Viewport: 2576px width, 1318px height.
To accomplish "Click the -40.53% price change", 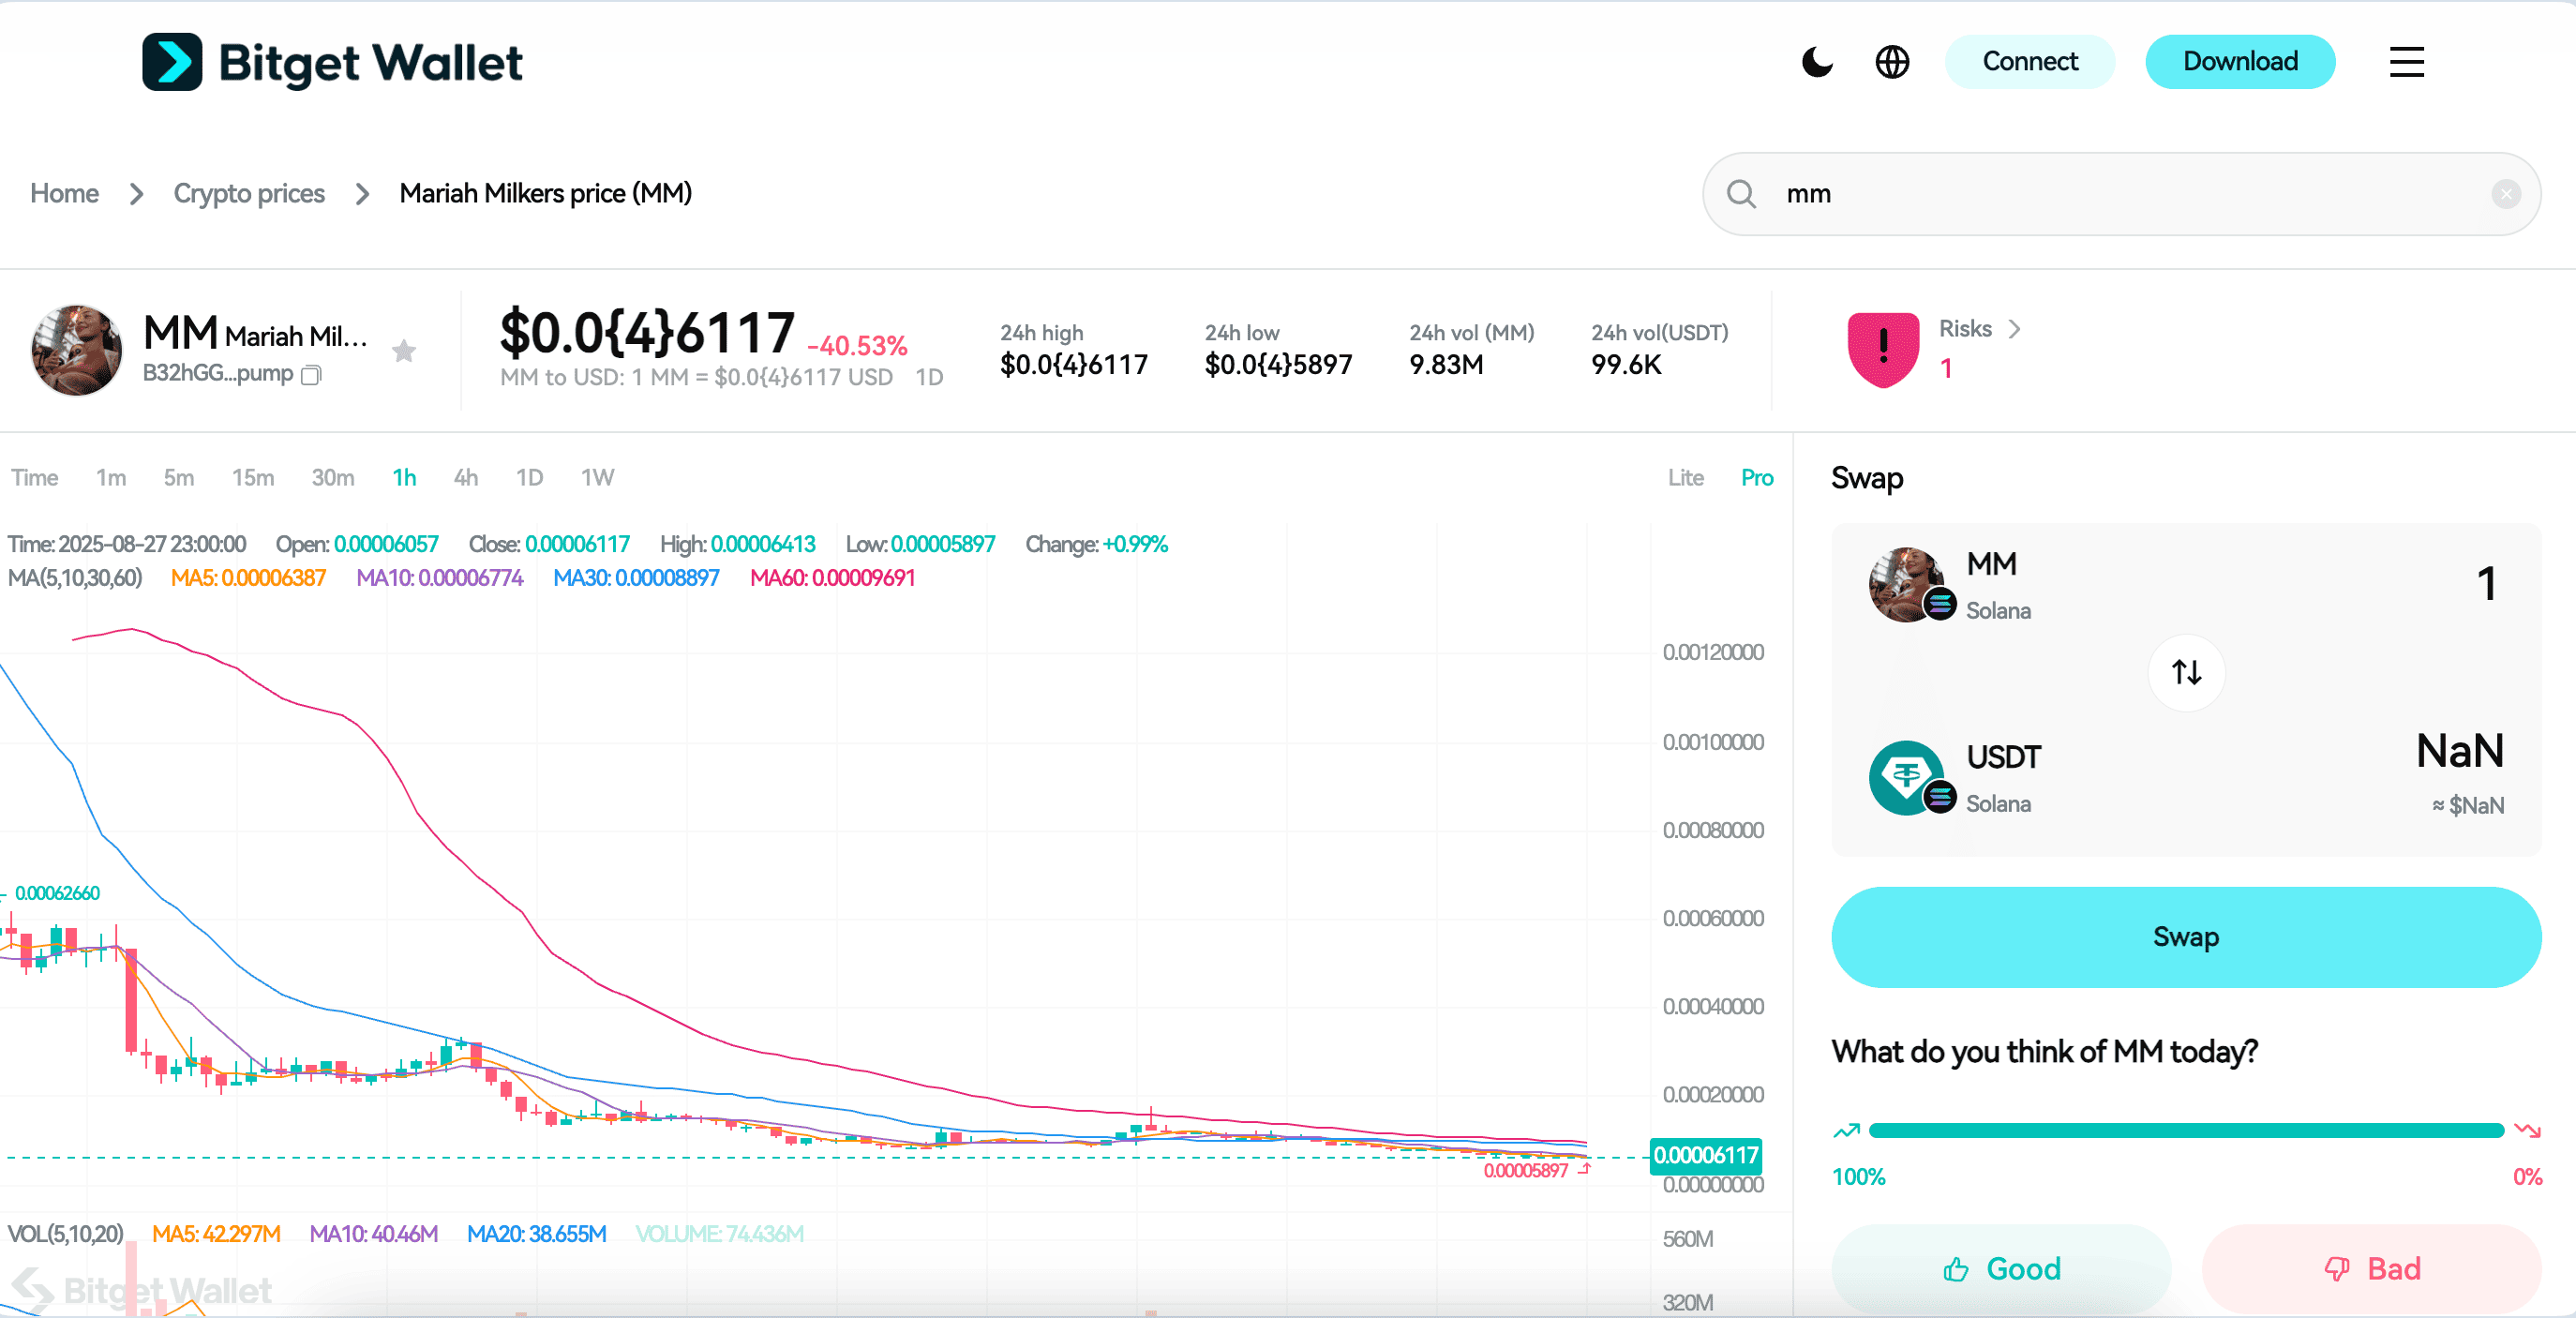I will [857, 346].
